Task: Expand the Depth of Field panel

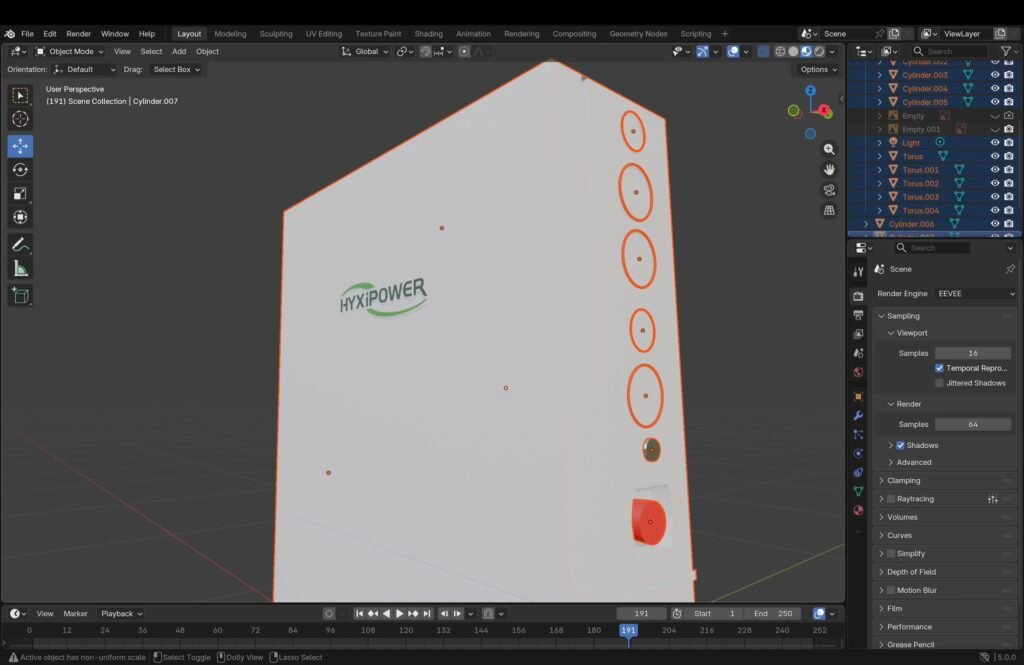Action: (x=911, y=572)
